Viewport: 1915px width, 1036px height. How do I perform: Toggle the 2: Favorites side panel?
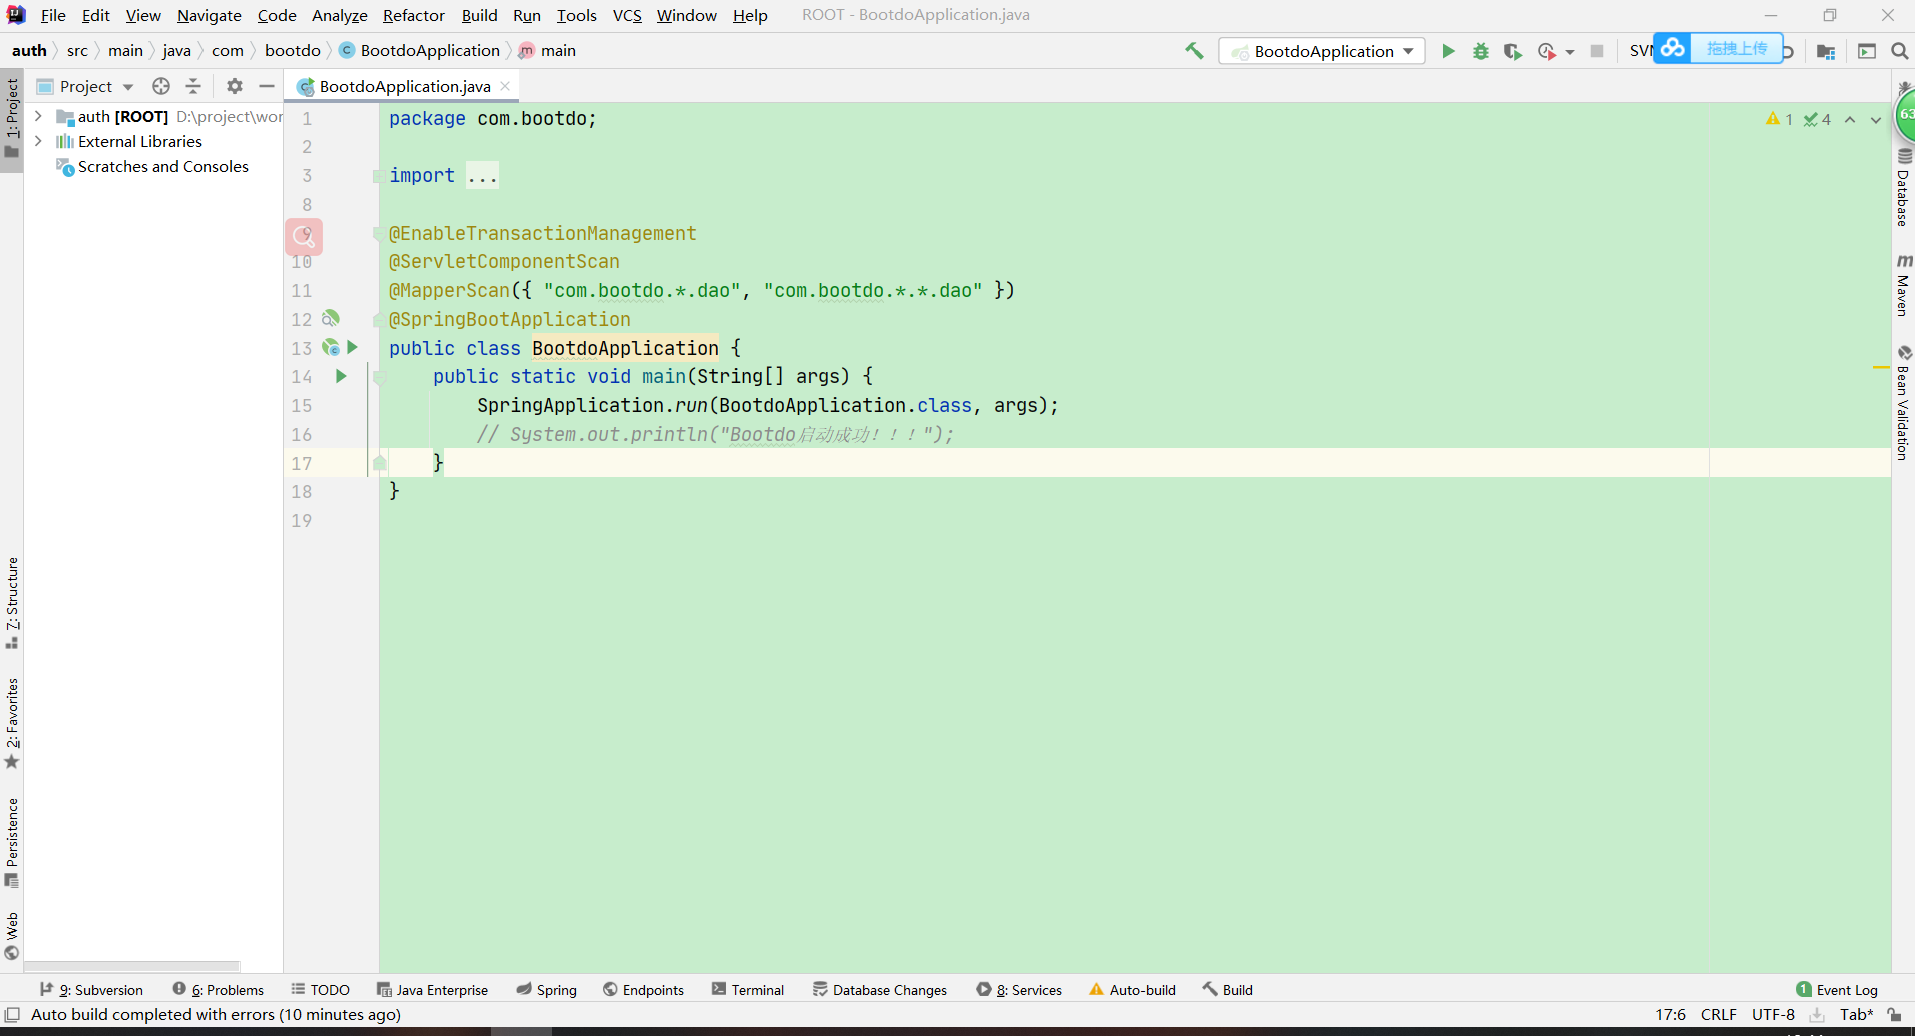point(12,724)
